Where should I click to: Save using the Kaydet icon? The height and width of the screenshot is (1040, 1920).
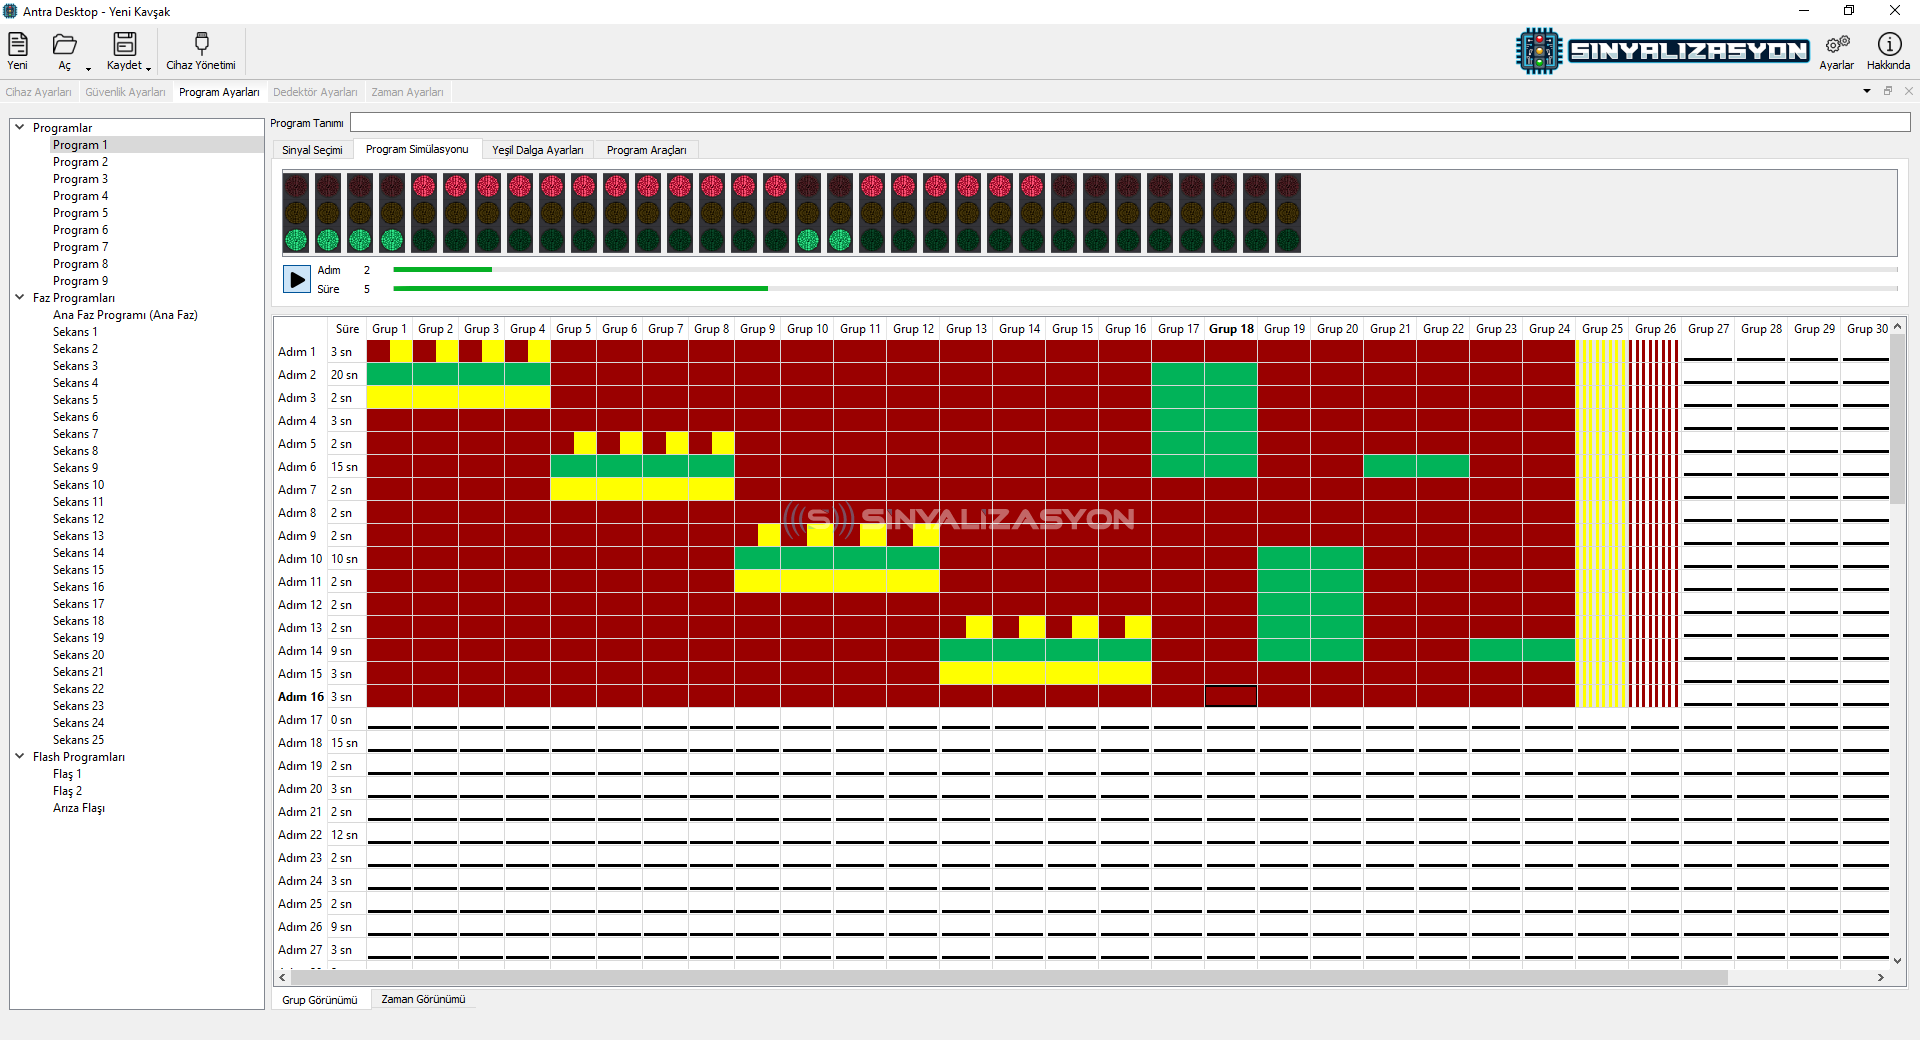coord(124,44)
